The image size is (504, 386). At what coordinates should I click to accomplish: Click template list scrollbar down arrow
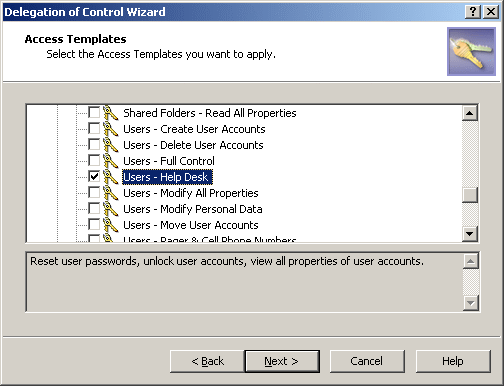pos(470,234)
